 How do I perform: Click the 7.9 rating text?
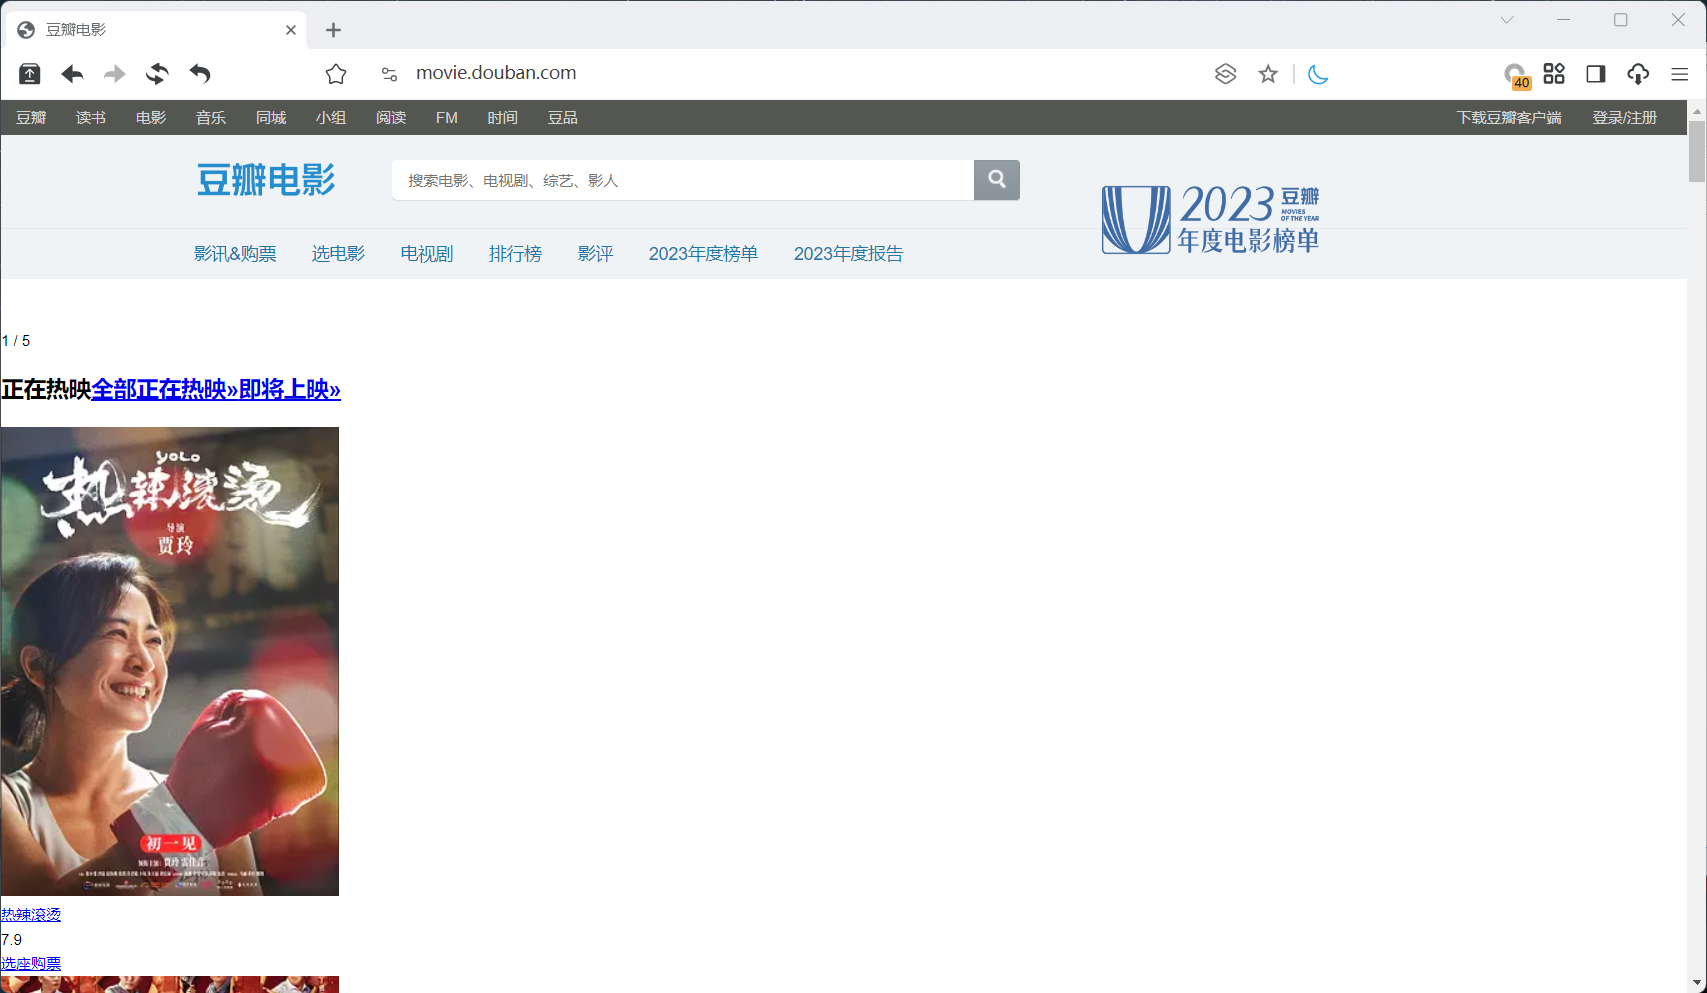point(11,939)
